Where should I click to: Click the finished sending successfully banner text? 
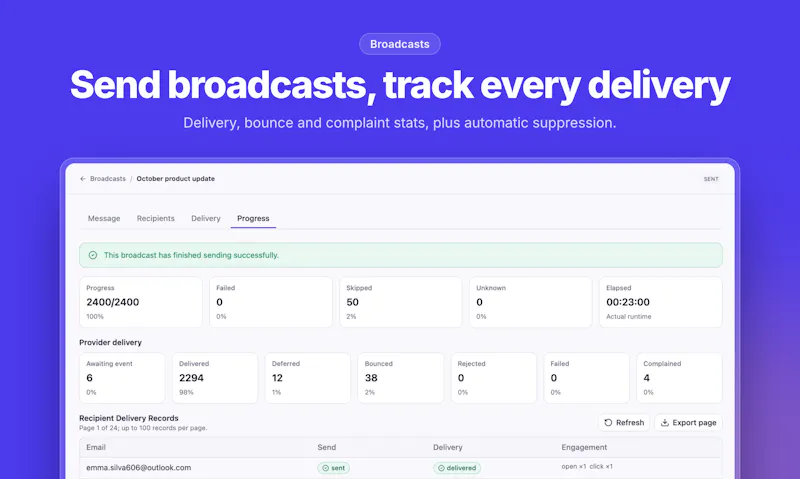click(x=191, y=255)
